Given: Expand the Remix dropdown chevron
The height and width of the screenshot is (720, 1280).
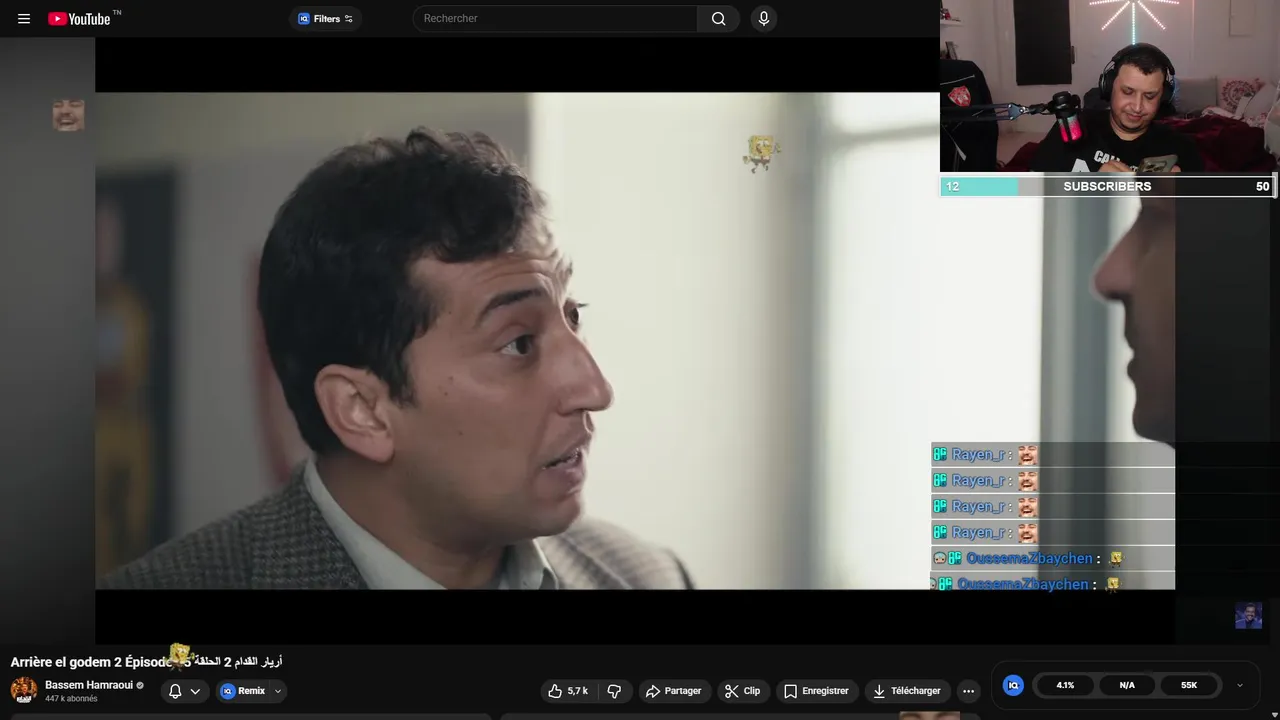Looking at the screenshot, I should tap(278, 691).
